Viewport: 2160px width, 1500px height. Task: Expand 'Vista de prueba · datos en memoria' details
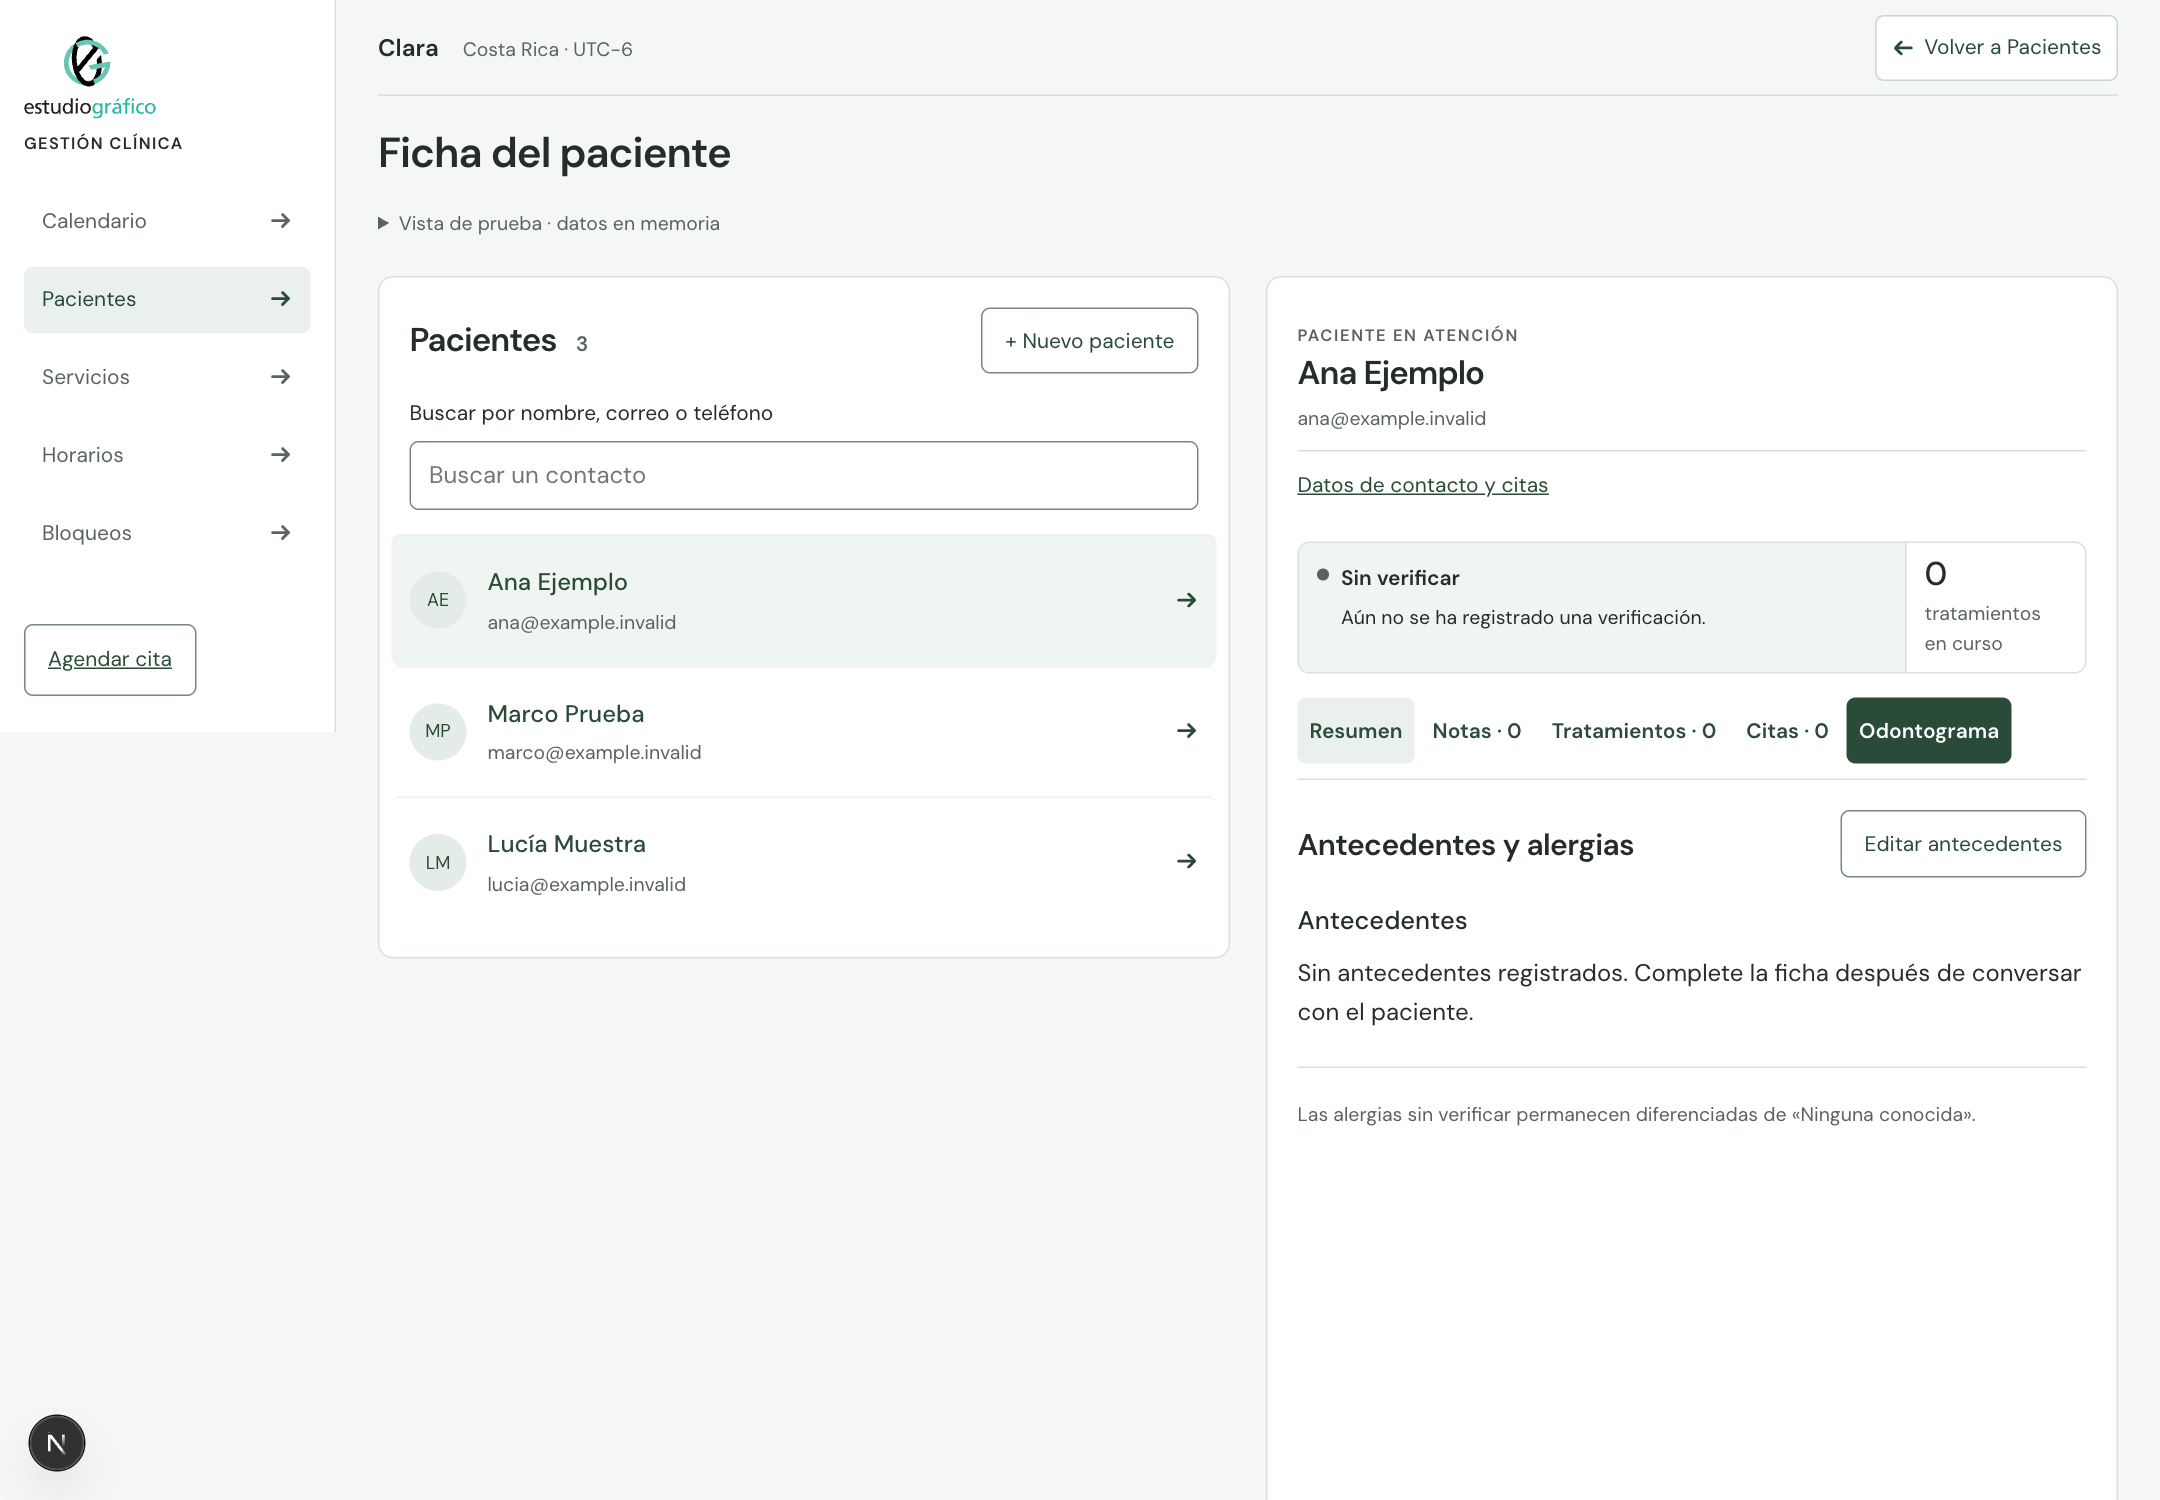coord(549,224)
